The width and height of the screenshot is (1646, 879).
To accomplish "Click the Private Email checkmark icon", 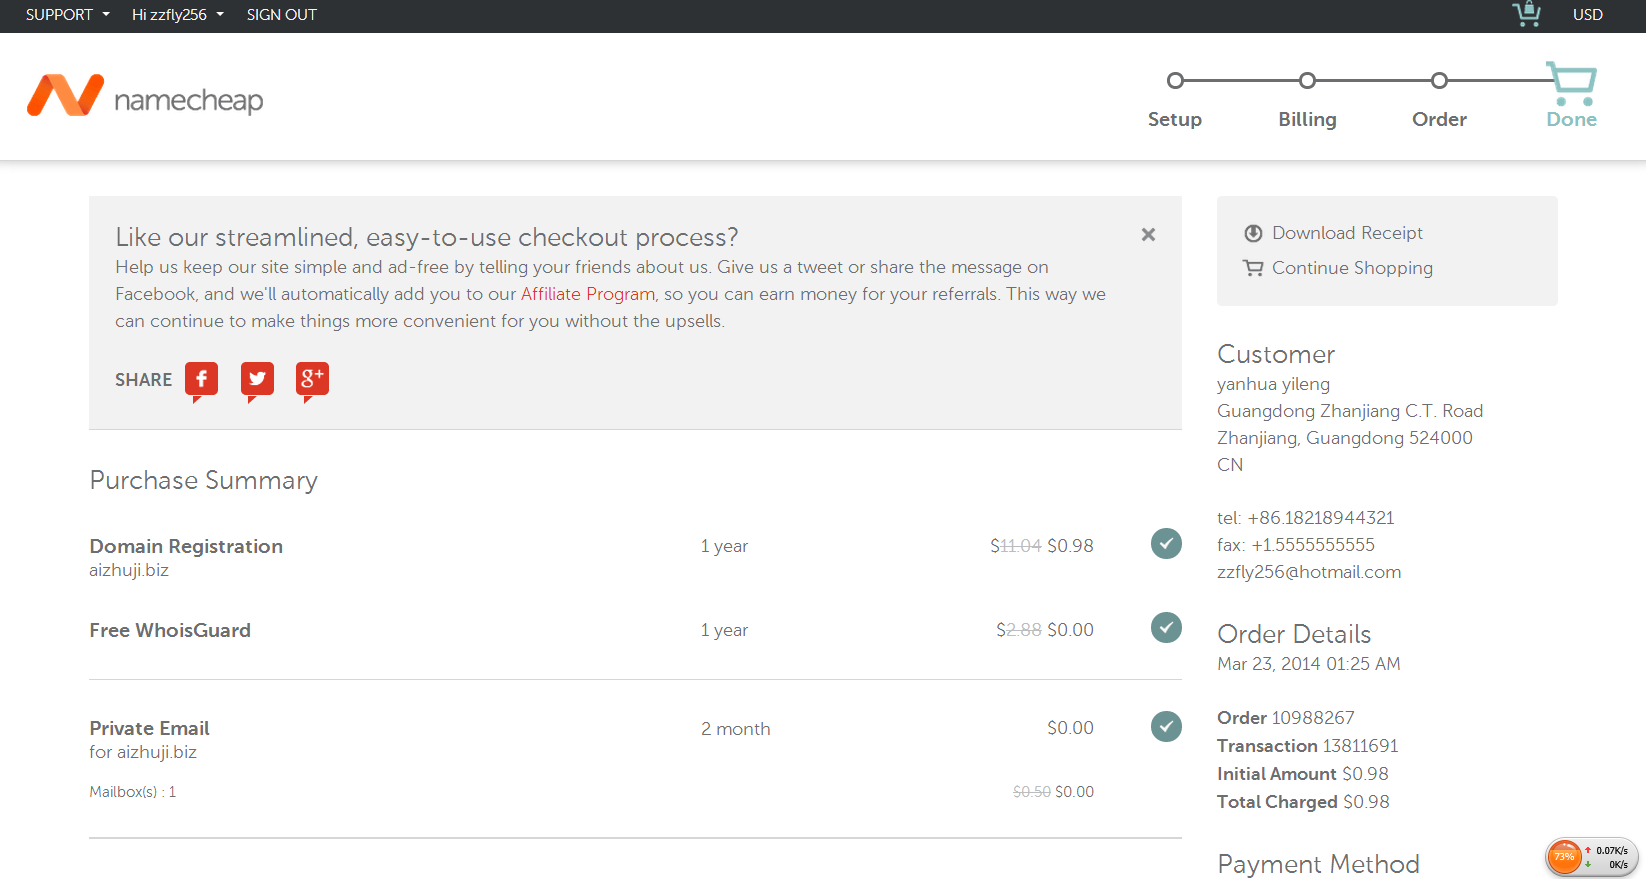I will click(1166, 726).
